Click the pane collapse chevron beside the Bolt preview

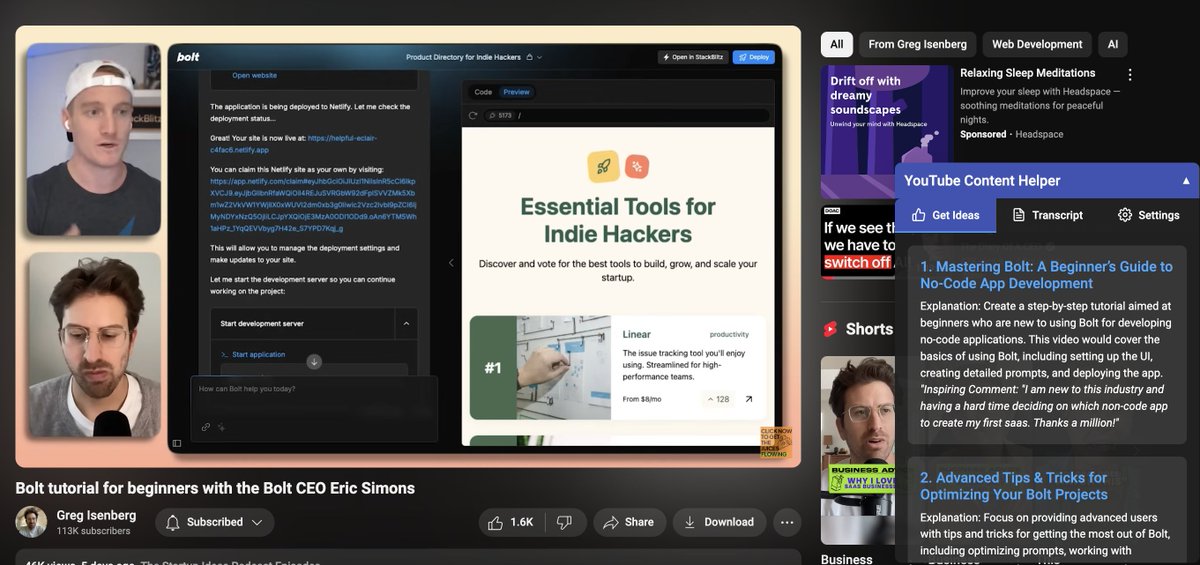pos(450,263)
